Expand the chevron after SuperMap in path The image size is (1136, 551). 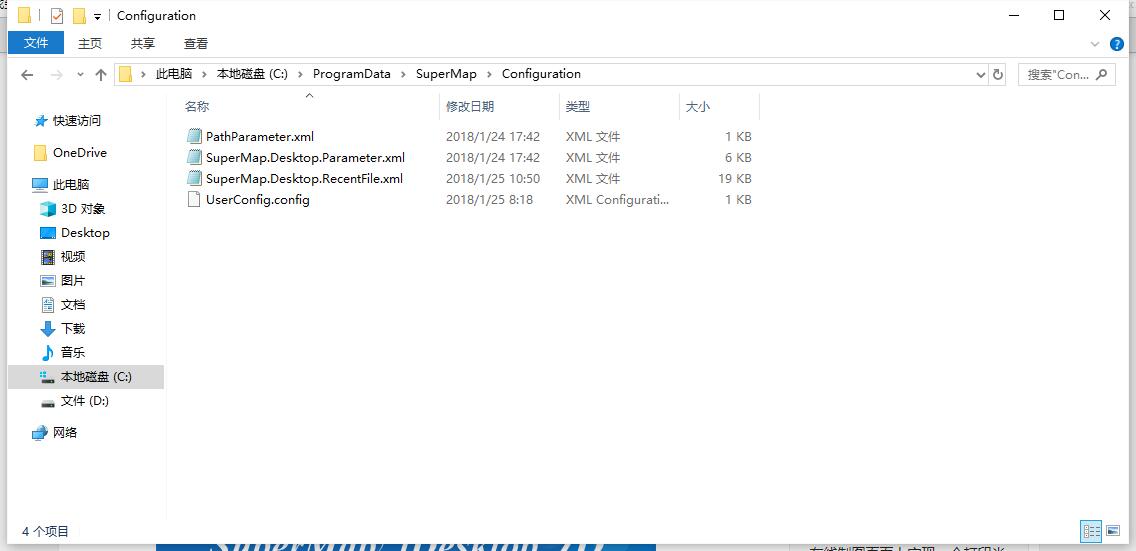tap(489, 74)
